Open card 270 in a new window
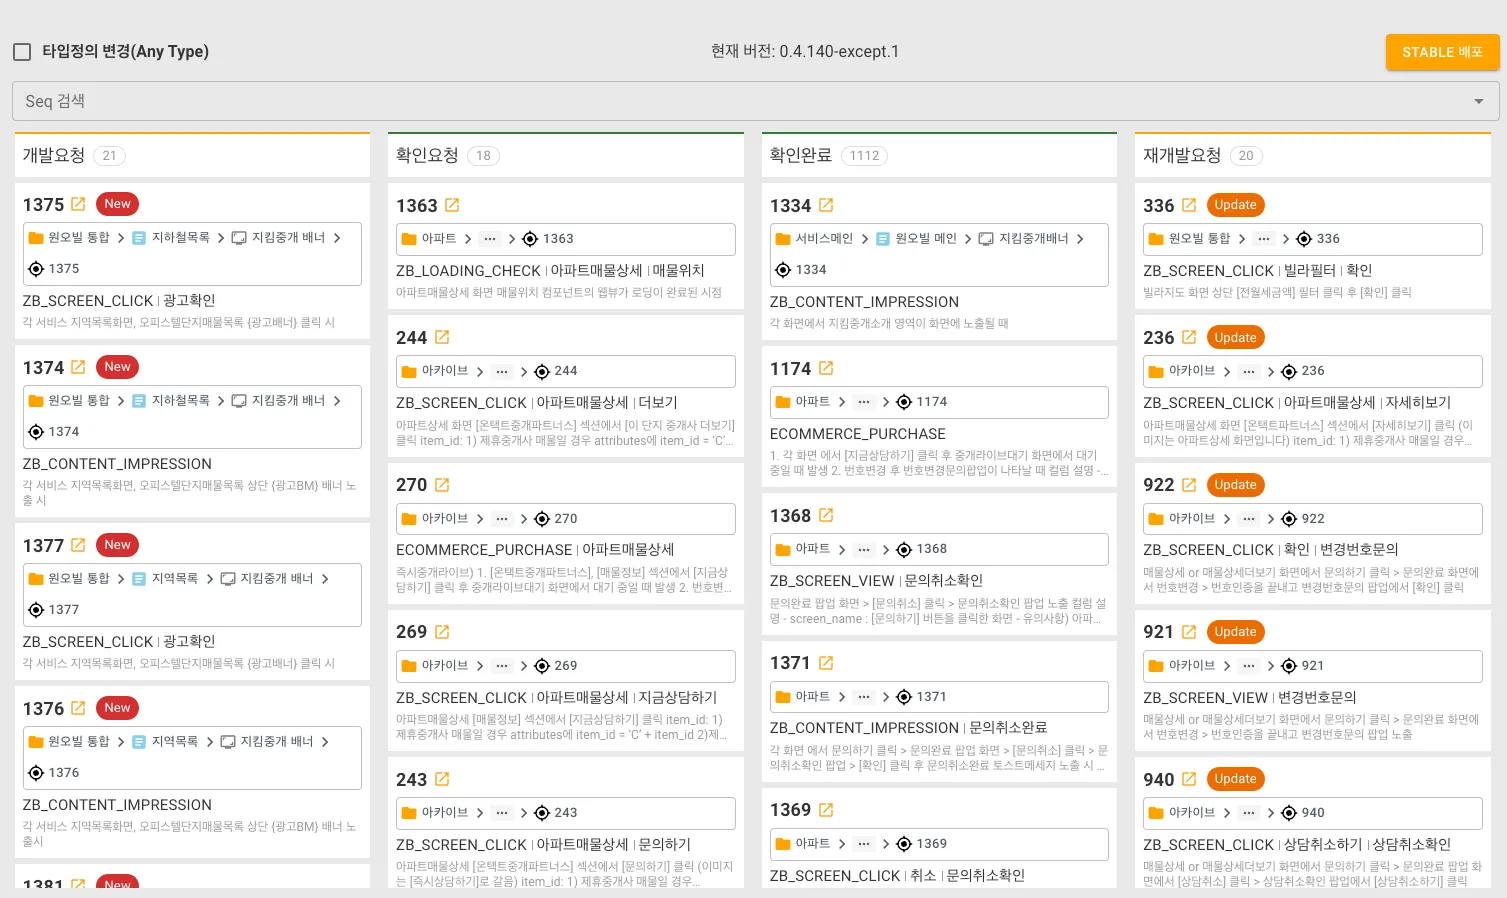This screenshot has width=1507, height=898. pyautogui.click(x=442, y=485)
